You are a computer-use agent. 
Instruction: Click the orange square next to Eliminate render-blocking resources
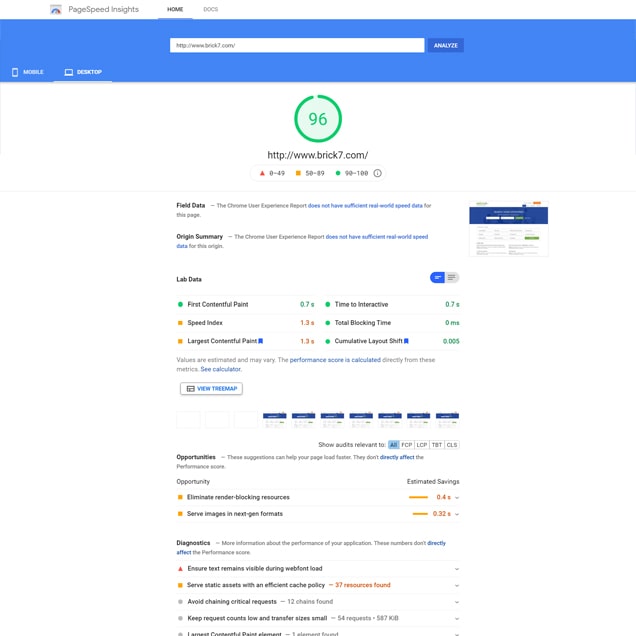(x=180, y=497)
